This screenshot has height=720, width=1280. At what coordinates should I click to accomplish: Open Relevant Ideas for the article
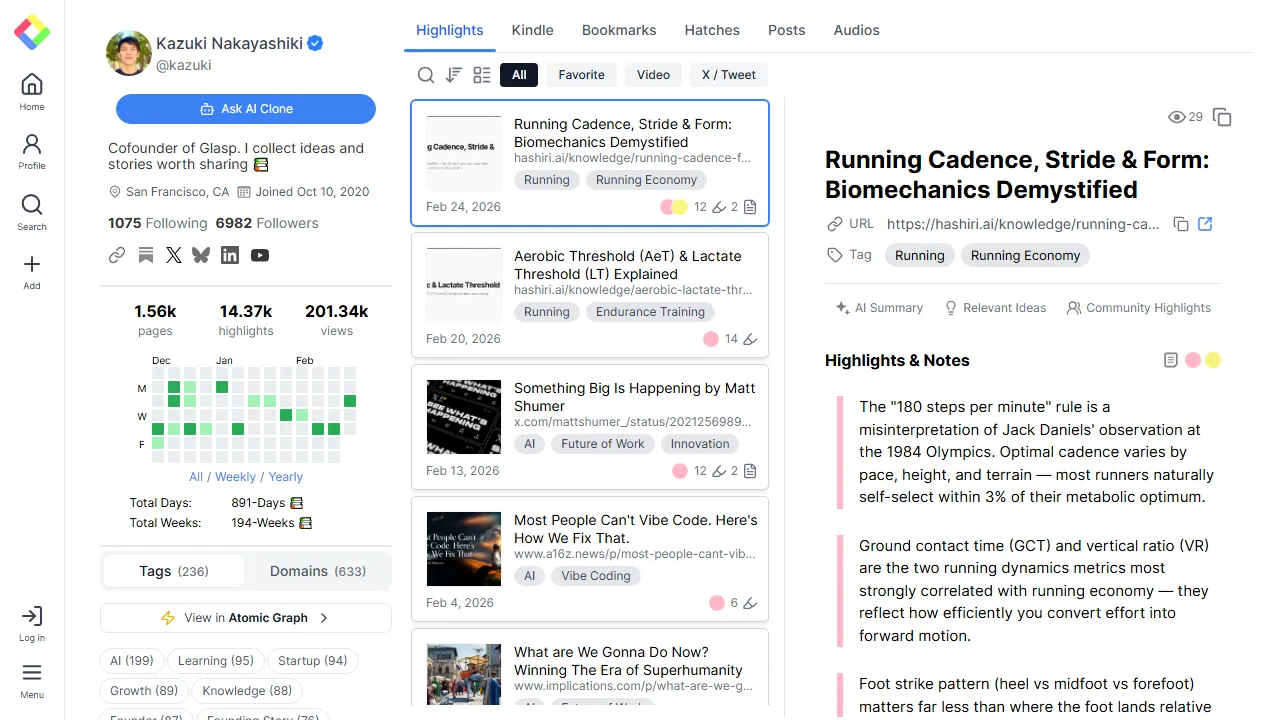point(995,308)
